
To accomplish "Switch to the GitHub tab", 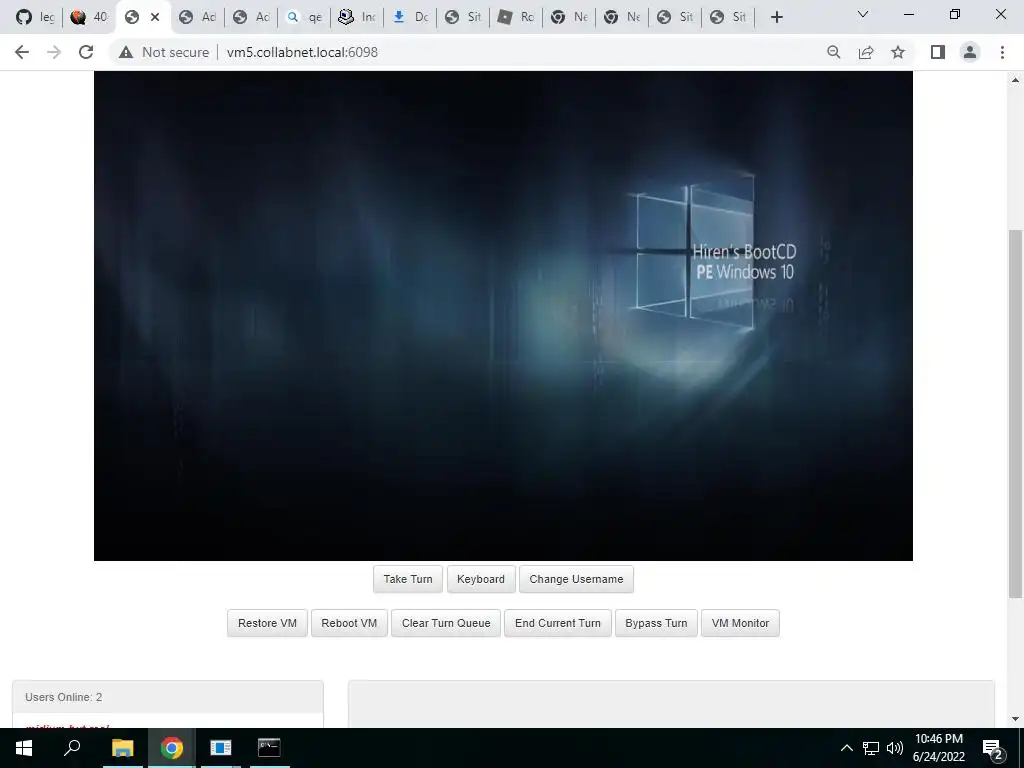I will point(35,17).
